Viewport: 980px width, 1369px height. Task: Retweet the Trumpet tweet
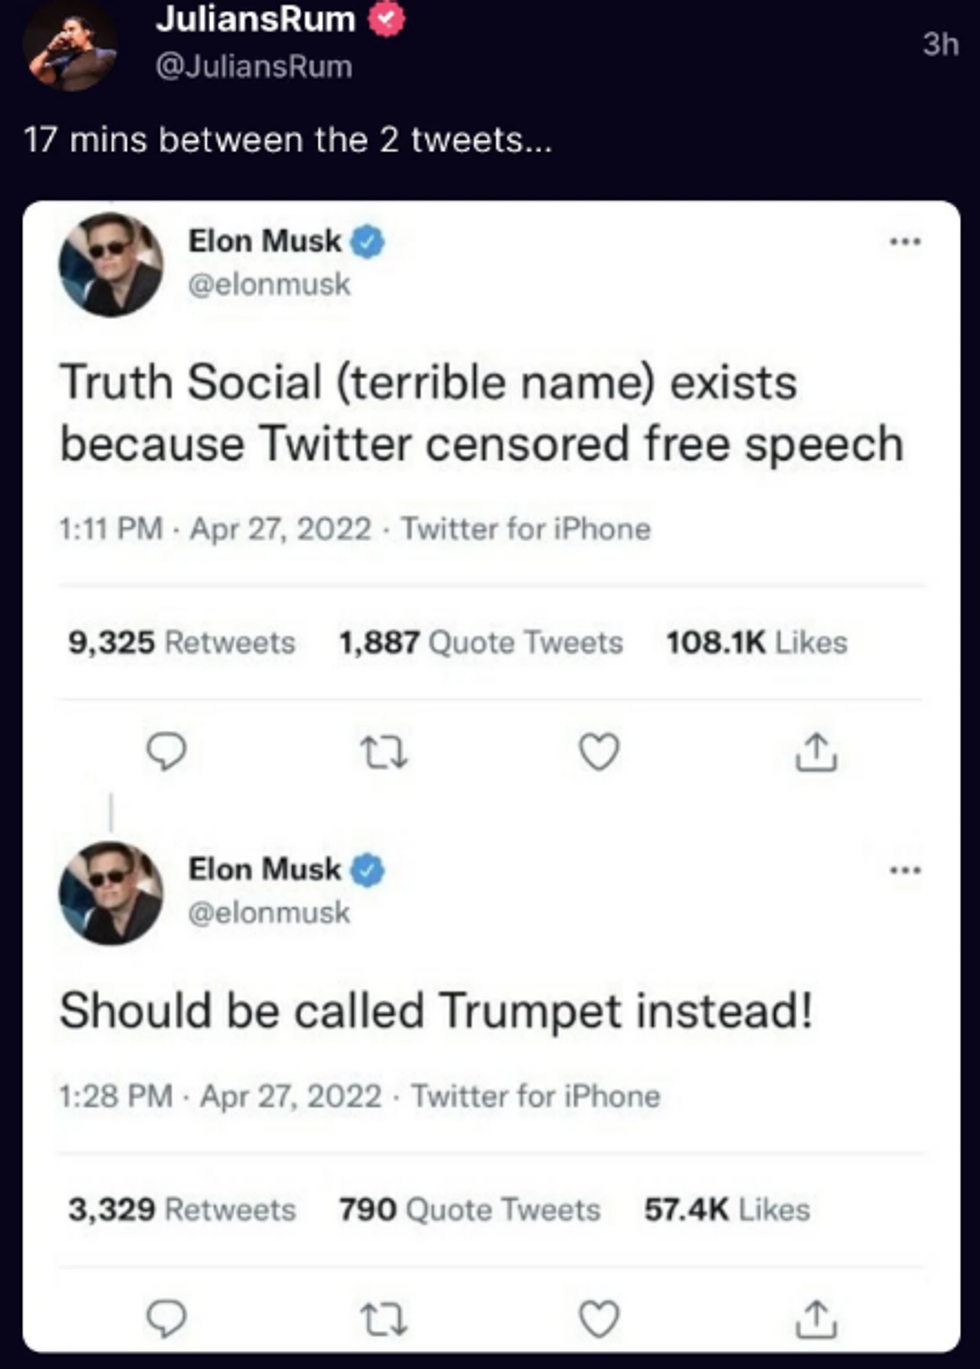(x=384, y=1319)
